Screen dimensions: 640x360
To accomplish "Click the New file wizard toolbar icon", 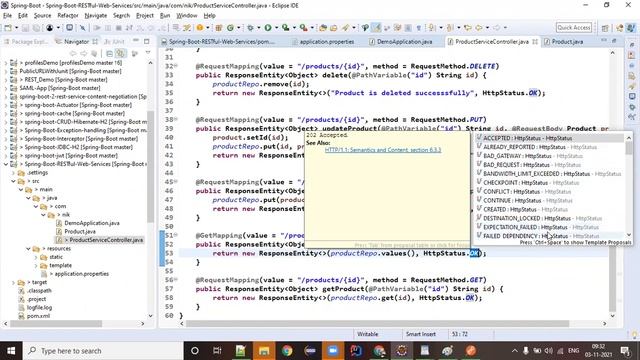I will pyautogui.click(x=8, y=28).
